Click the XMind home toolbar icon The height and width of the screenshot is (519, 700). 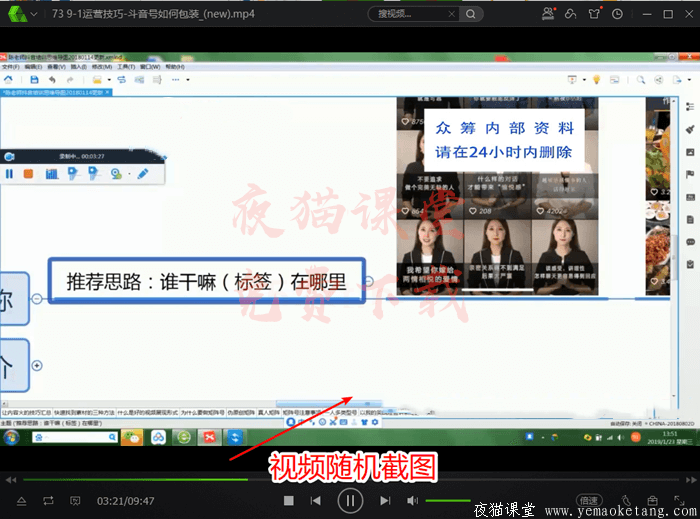[x=8, y=80]
